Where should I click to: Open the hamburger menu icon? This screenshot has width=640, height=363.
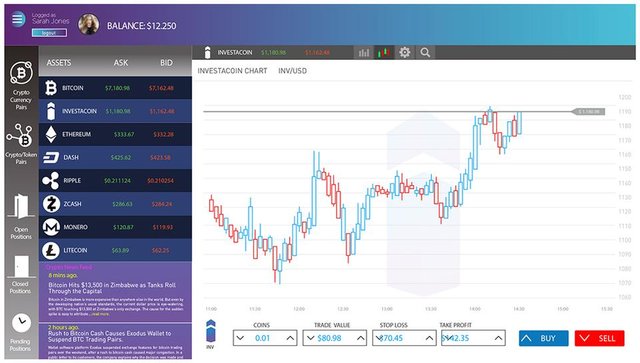[x=18, y=19]
